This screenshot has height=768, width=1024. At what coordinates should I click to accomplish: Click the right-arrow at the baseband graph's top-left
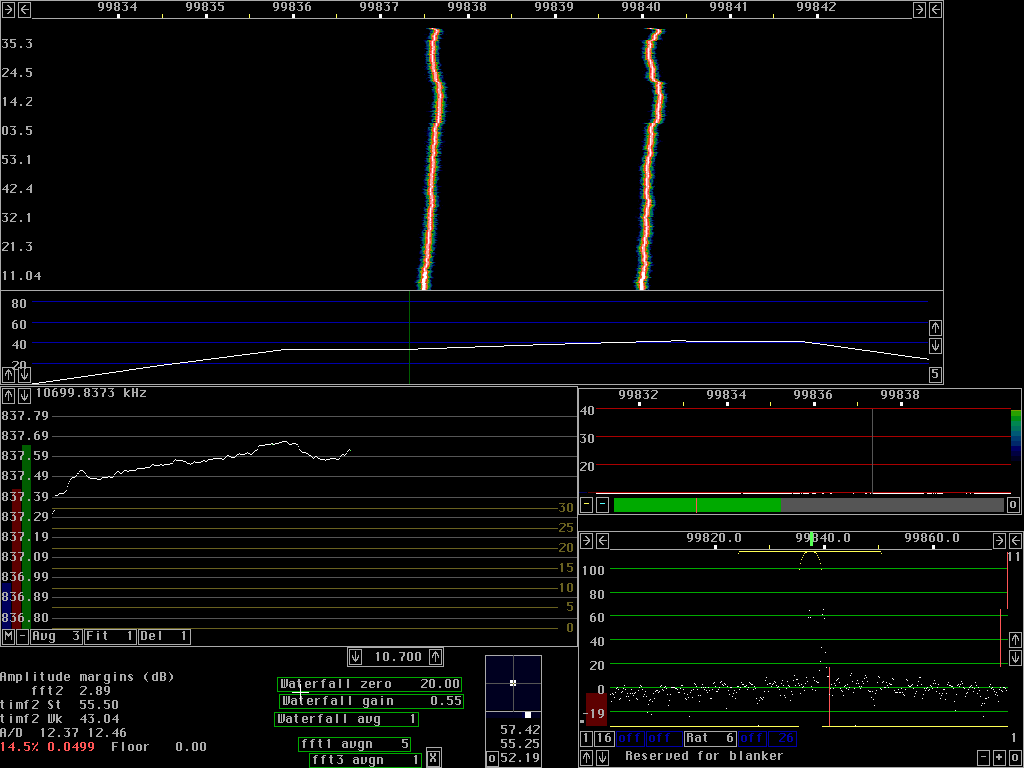pyautogui.click(x=586, y=540)
